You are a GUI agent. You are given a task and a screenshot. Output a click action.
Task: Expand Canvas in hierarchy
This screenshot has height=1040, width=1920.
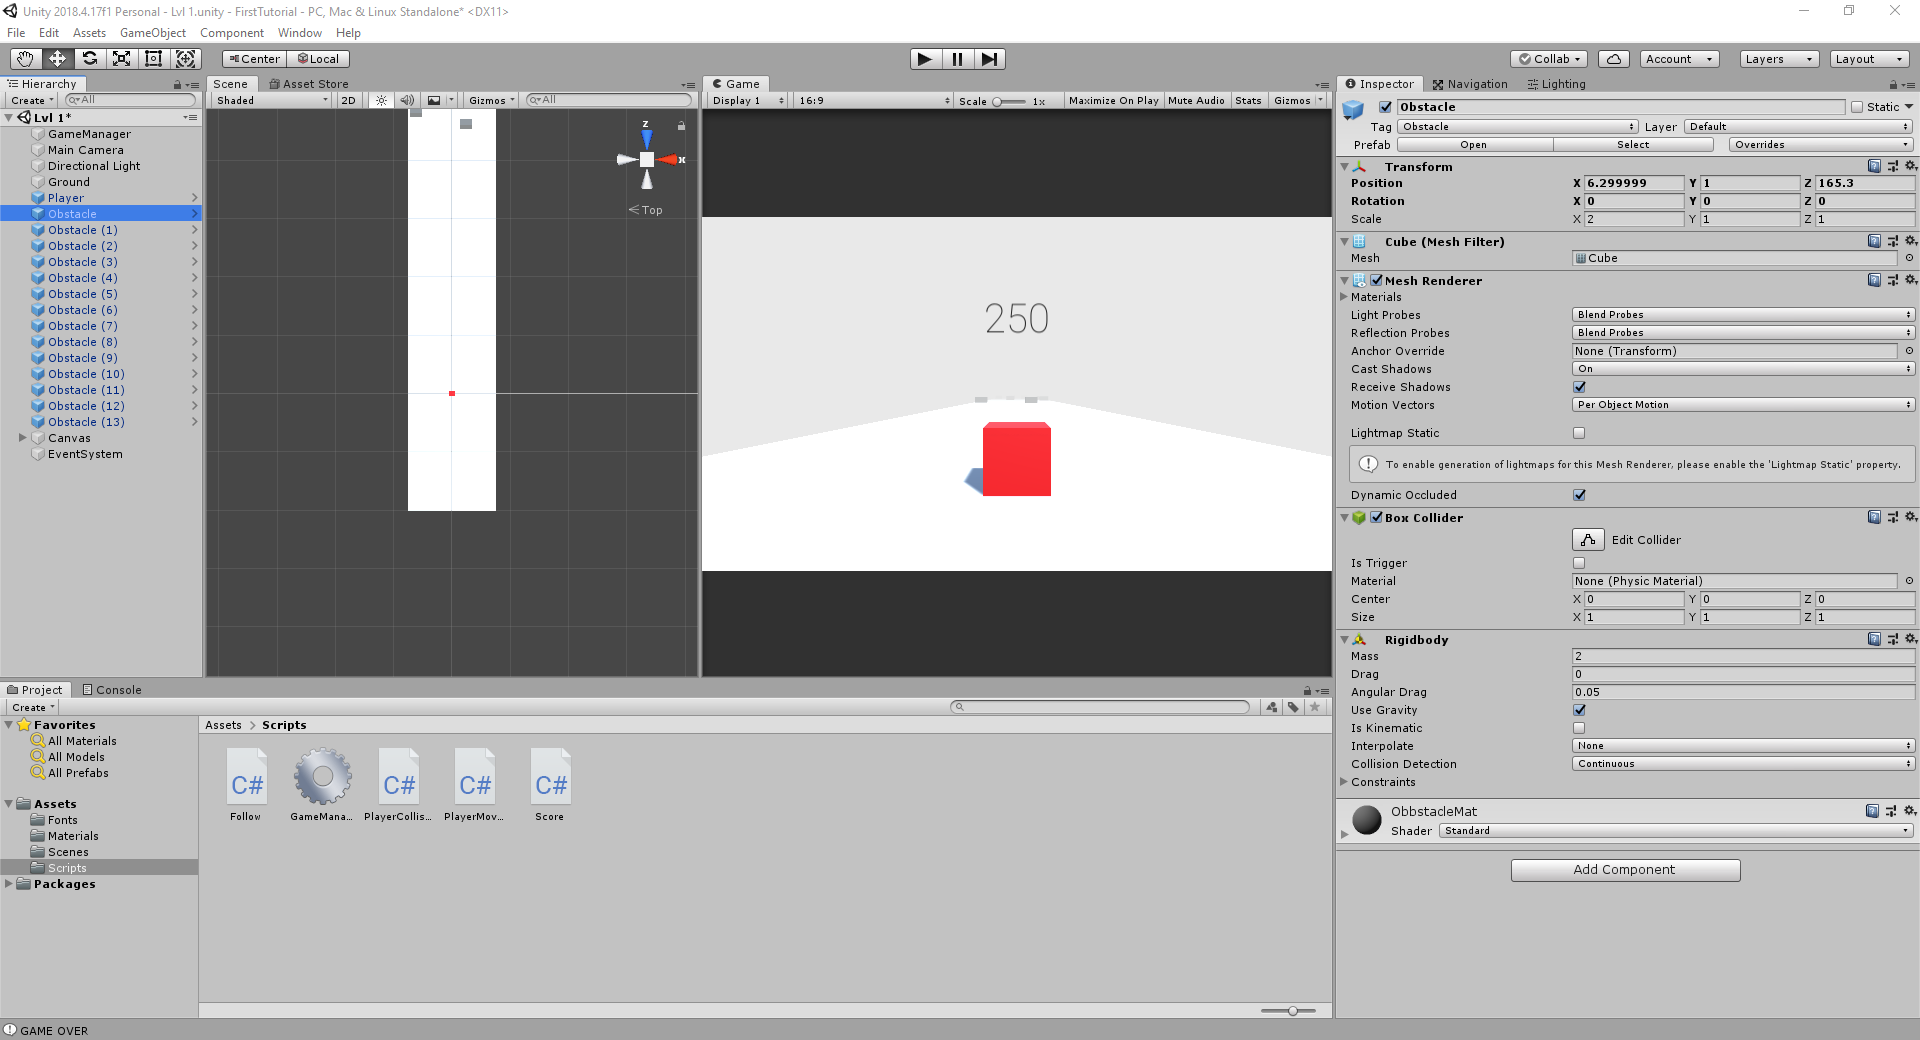coord(22,438)
